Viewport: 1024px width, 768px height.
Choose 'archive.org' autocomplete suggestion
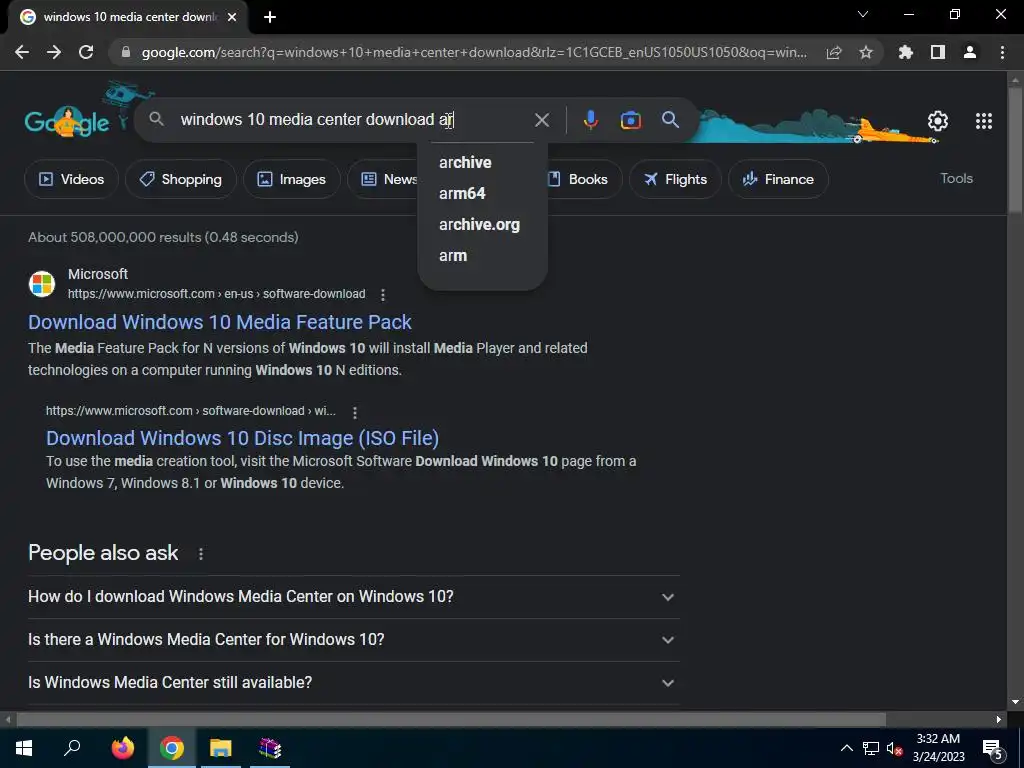click(482, 225)
